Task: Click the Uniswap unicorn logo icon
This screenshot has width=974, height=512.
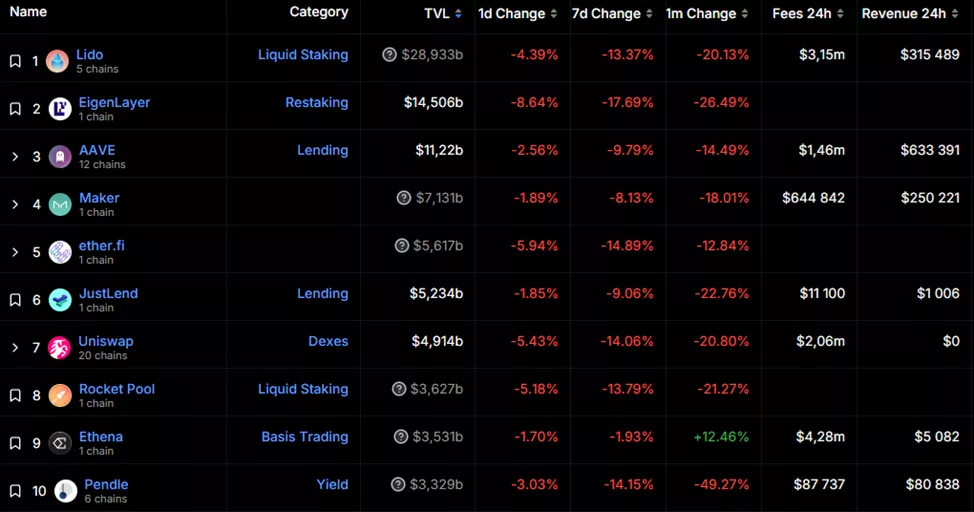Action: click(x=60, y=348)
